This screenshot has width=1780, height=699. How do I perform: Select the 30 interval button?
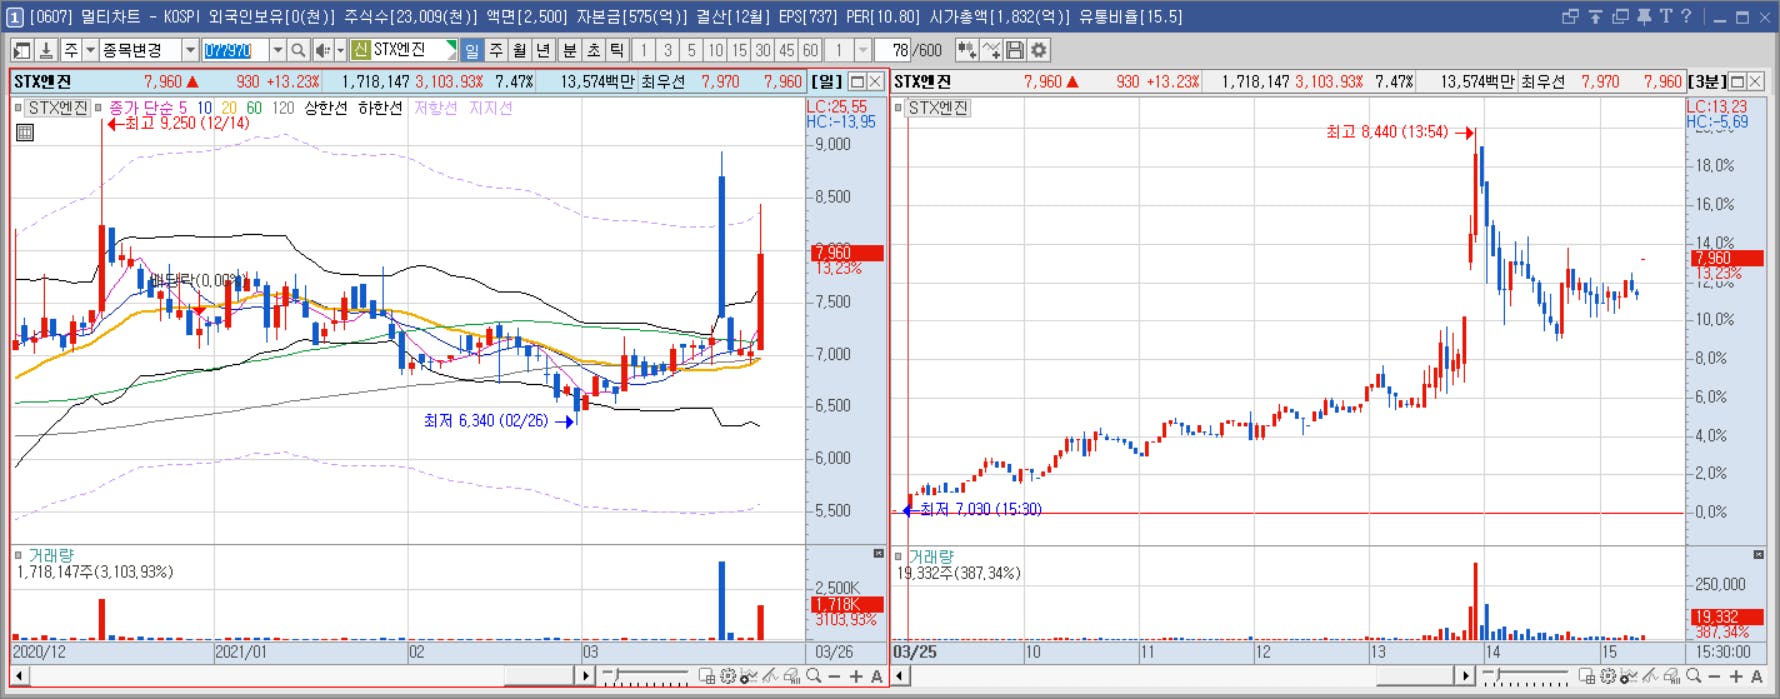click(763, 50)
